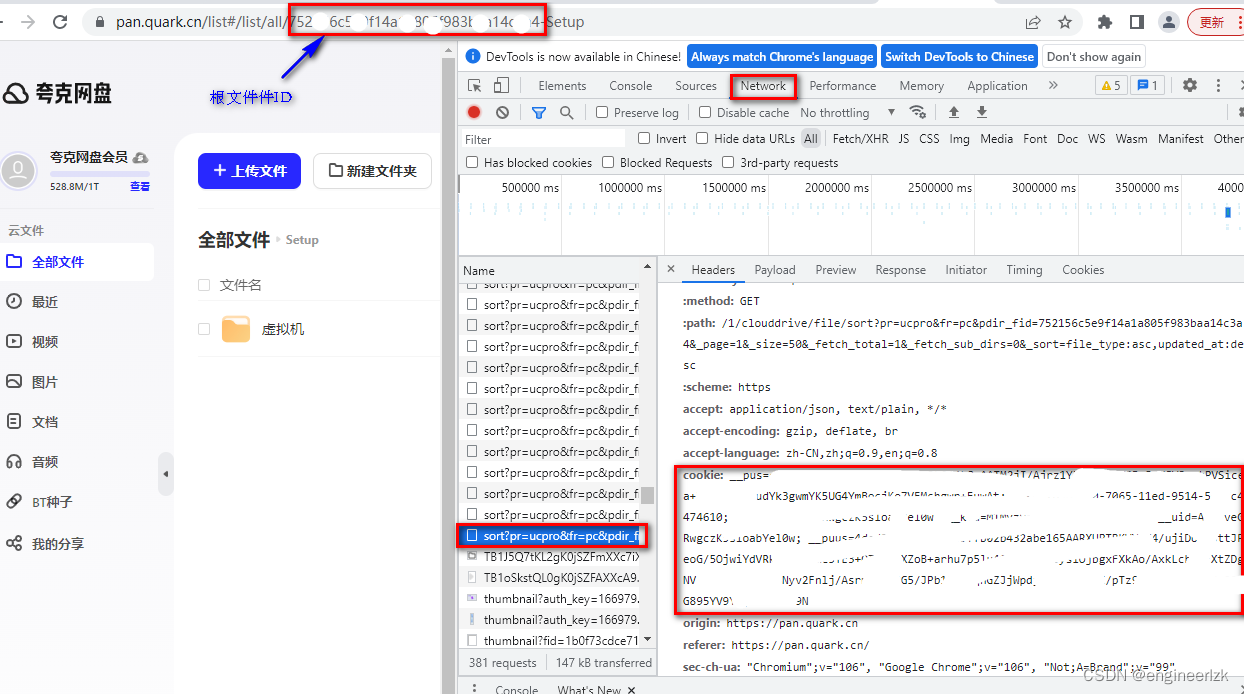Enable Has blocked cookies checkbox

point(472,162)
